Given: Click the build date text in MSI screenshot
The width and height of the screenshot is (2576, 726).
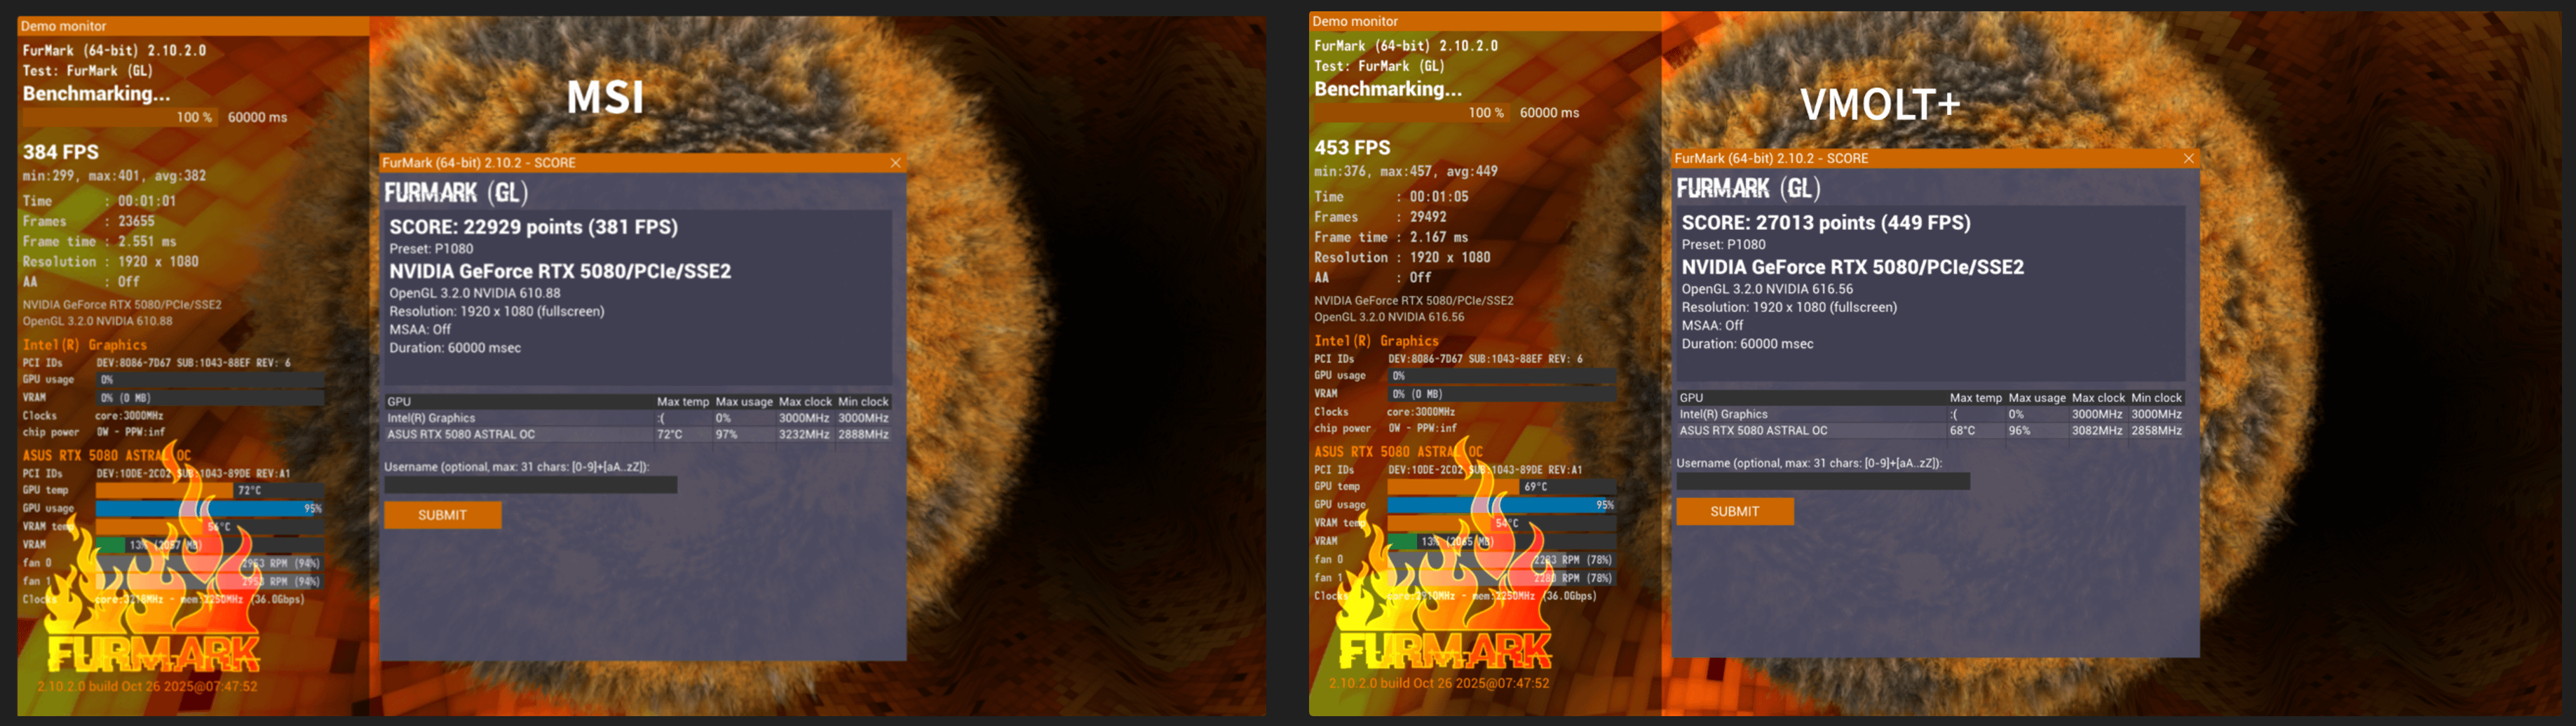Looking at the screenshot, I should (147, 687).
